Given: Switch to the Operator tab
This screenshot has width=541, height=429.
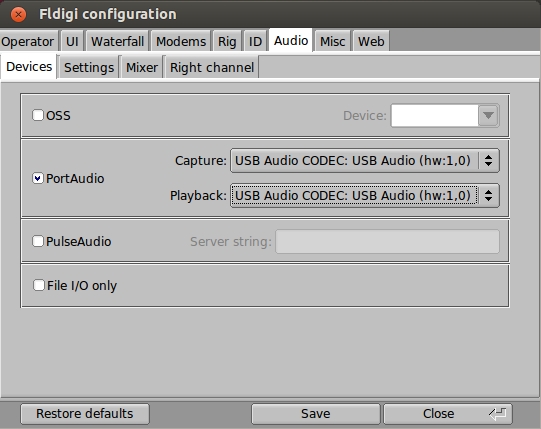Looking at the screenshot, I should click(28, 41).
